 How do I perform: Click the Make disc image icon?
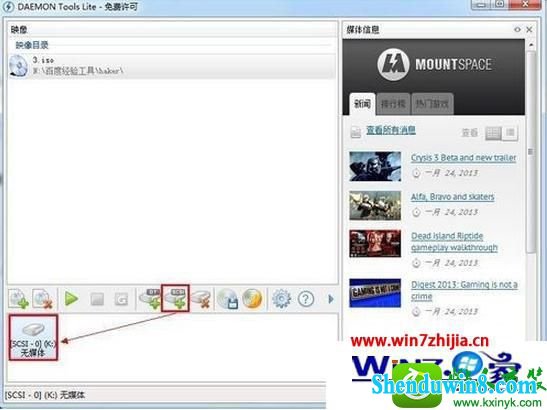pos(227,299)
